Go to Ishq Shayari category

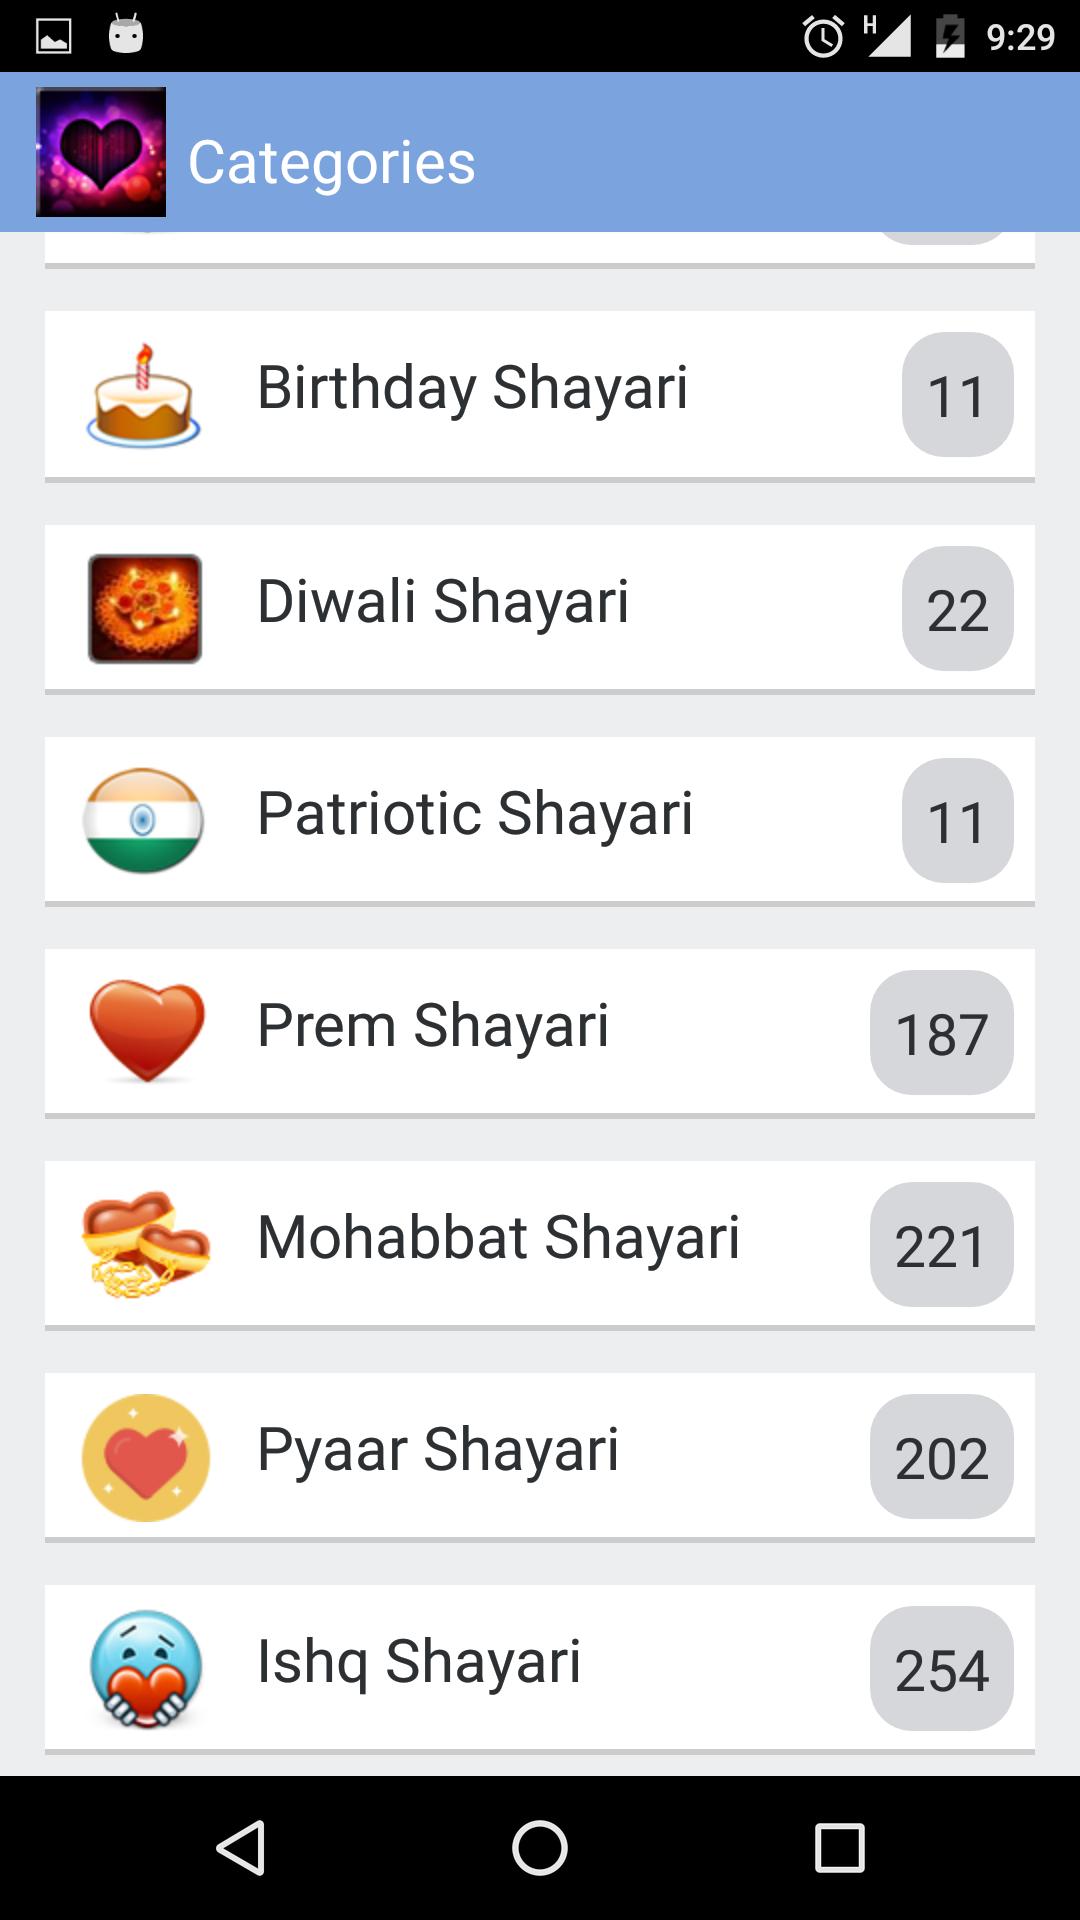419,1662
